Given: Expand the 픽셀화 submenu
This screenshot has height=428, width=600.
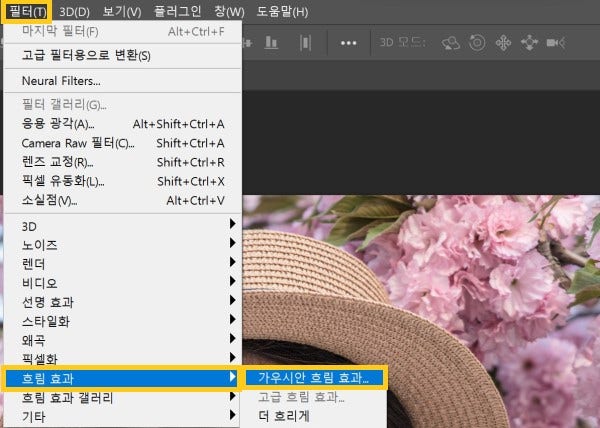Looking at the screenshot, I should [122, 358].
